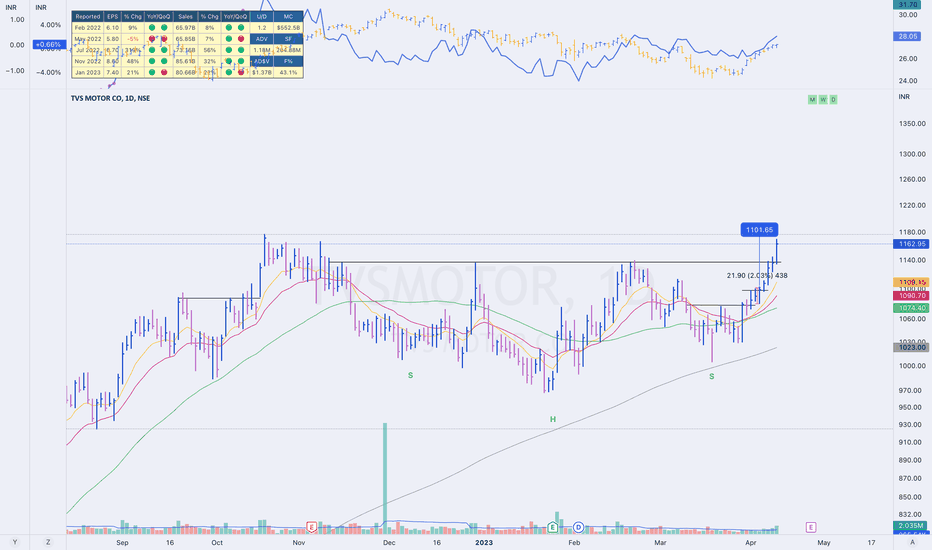Click the red earnings 'E' marker near November
This screenshot has height=550, width=932.
(311, 527)
